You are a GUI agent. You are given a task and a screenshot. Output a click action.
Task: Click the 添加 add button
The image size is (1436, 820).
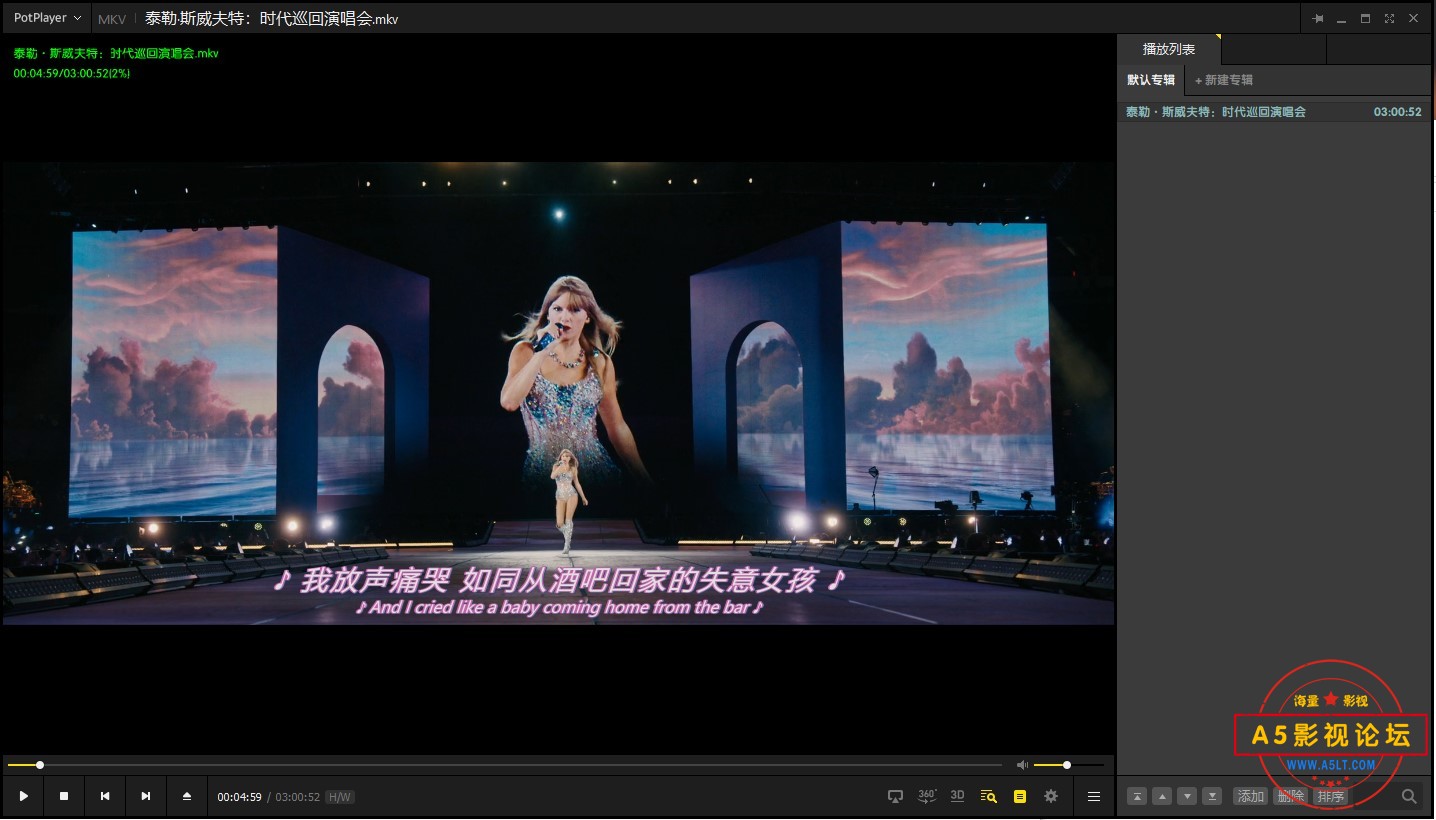click(1251, 796)
